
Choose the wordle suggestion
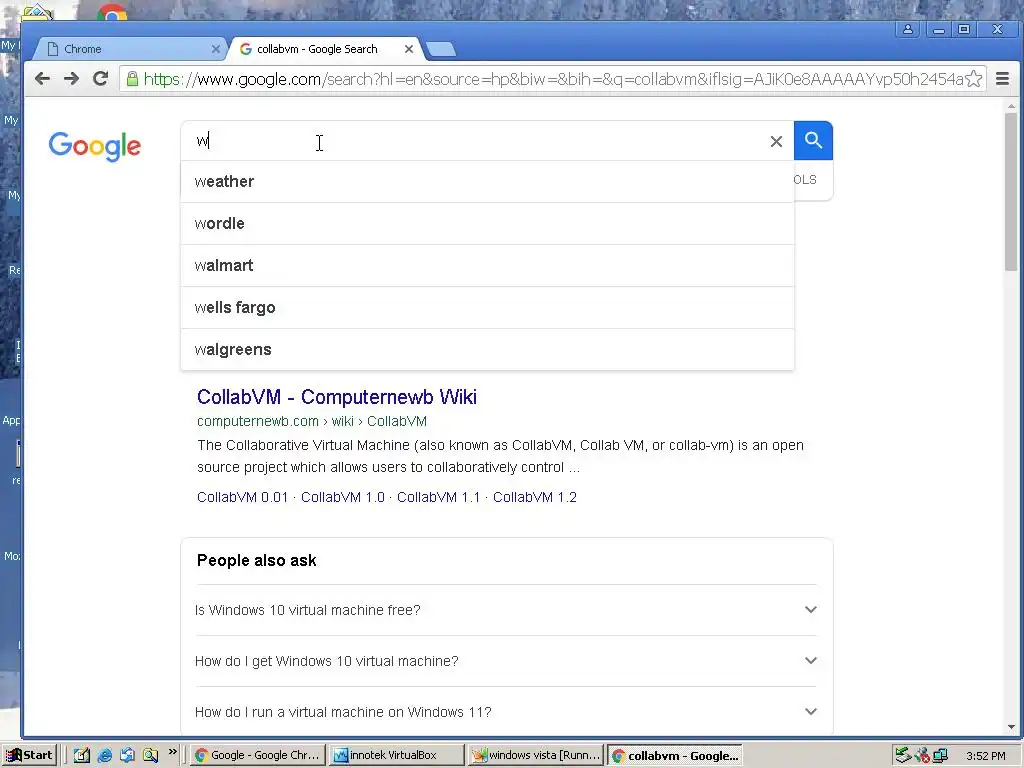[487, 223]
